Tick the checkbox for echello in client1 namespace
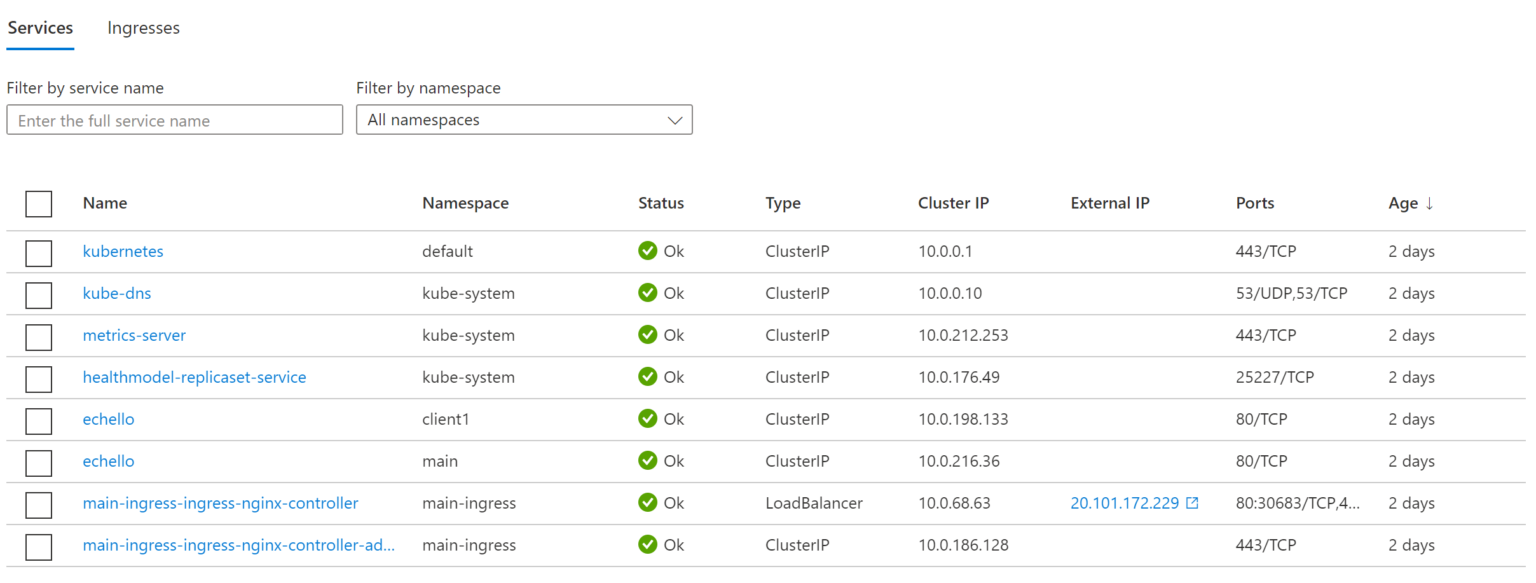This screenshot has height=583, width=1536. [39, 421]
